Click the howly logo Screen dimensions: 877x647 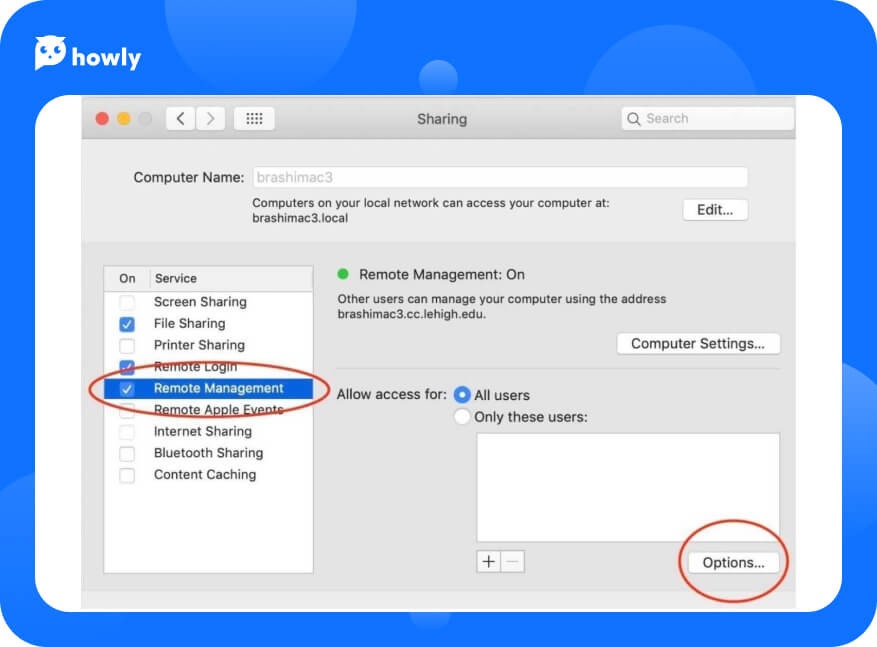[x=88, y=55]
